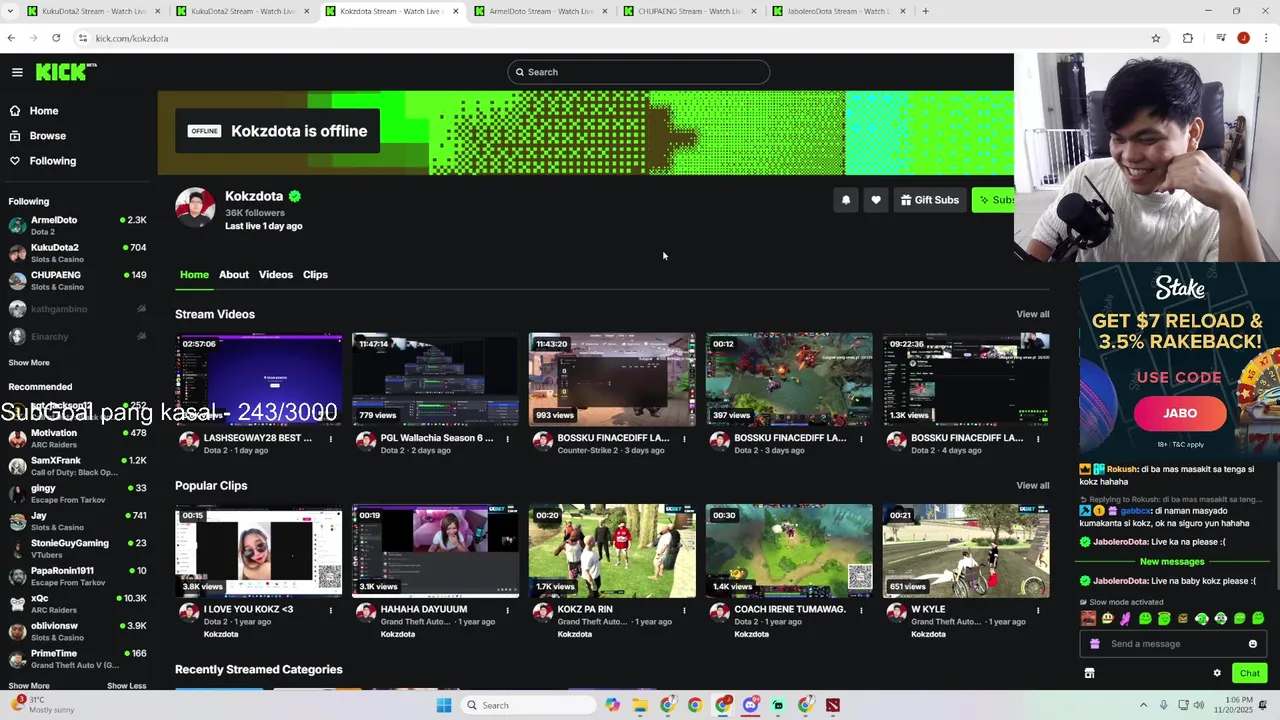Click the Kick search field

tap(638, 72)
